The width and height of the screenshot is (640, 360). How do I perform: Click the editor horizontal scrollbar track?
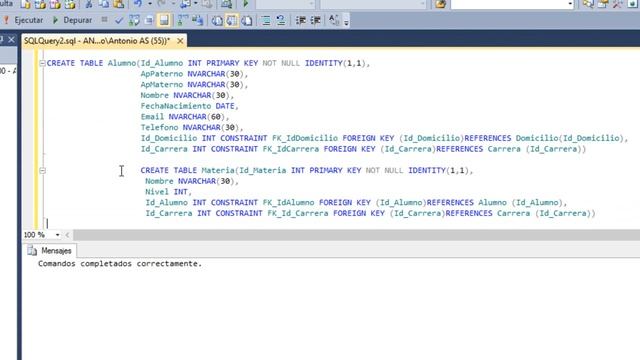click(355, 235)
